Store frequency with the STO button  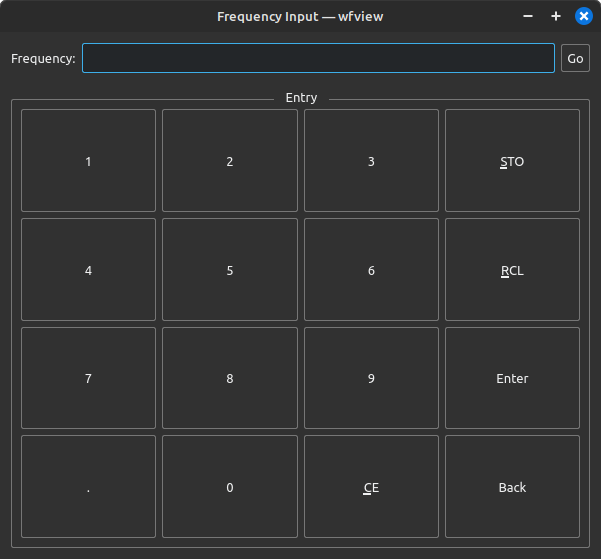click(x=512, y=160)
